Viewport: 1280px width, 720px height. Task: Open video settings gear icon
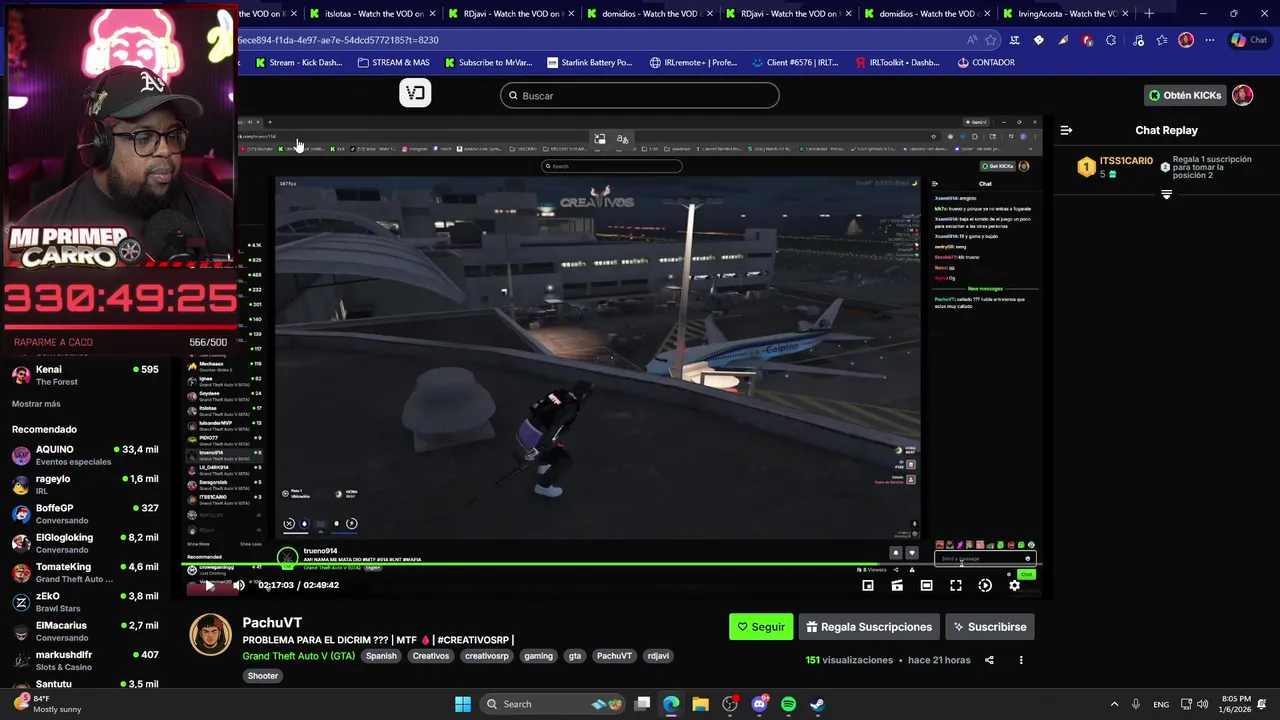click(x=1014, y=586)
